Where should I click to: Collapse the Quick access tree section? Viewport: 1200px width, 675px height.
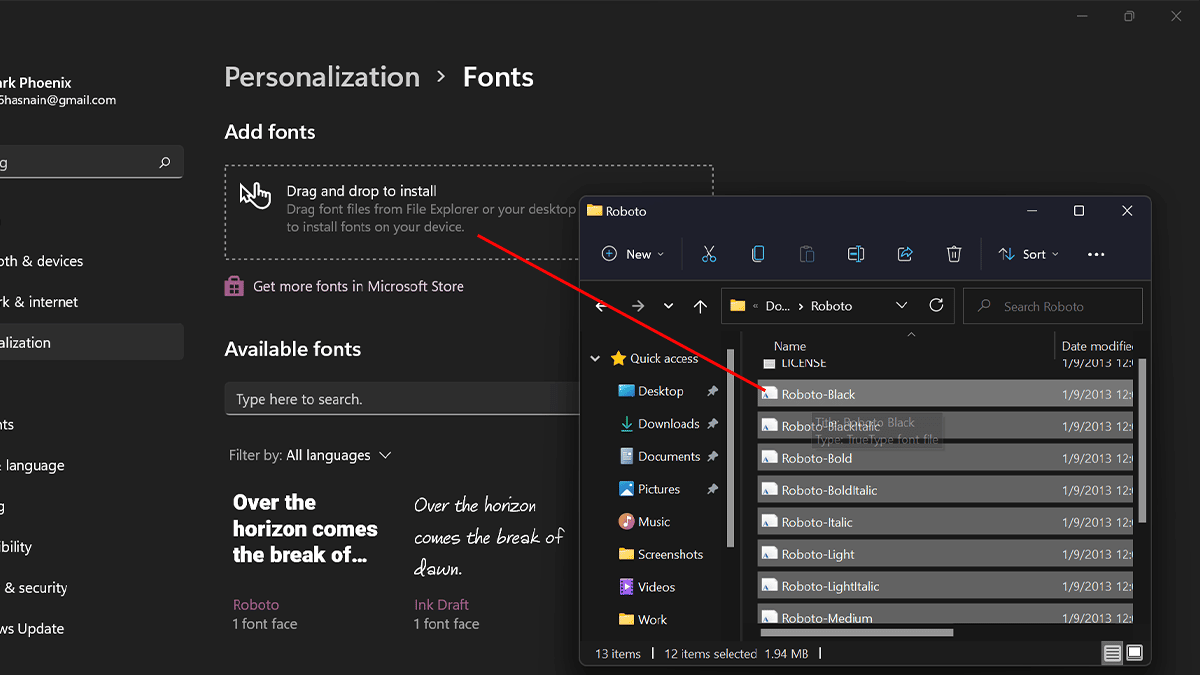click(596, 359)
